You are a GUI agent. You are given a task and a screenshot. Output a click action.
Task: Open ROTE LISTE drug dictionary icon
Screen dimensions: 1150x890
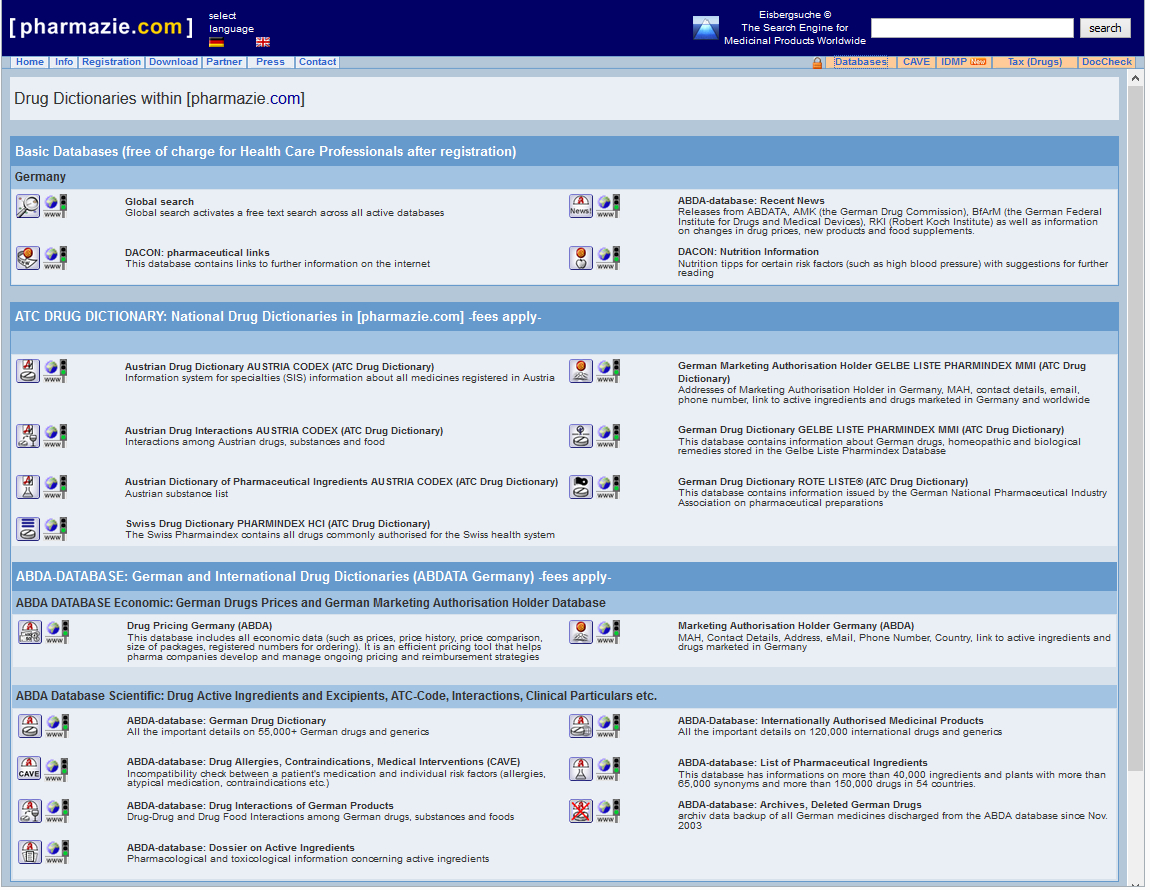581,487
